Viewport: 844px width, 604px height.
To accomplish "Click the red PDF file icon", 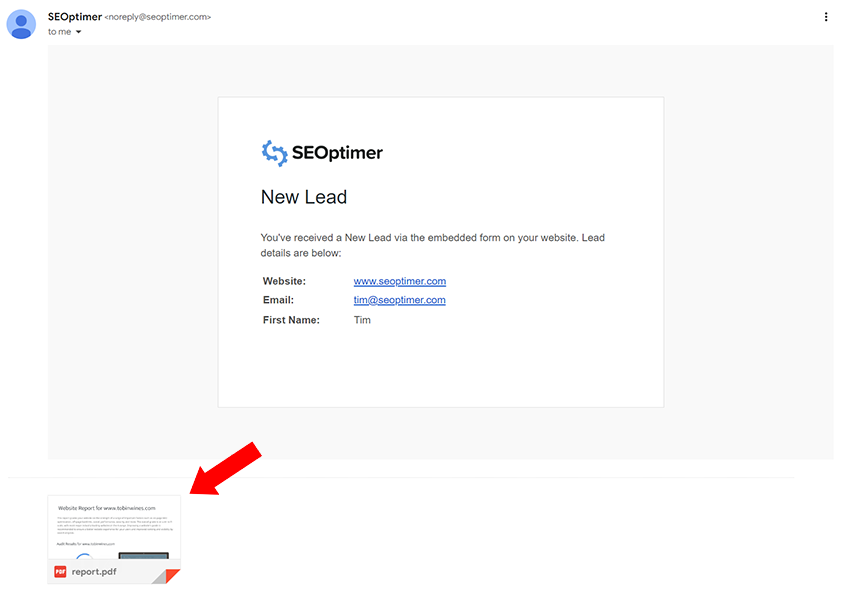I will point(60,572).
